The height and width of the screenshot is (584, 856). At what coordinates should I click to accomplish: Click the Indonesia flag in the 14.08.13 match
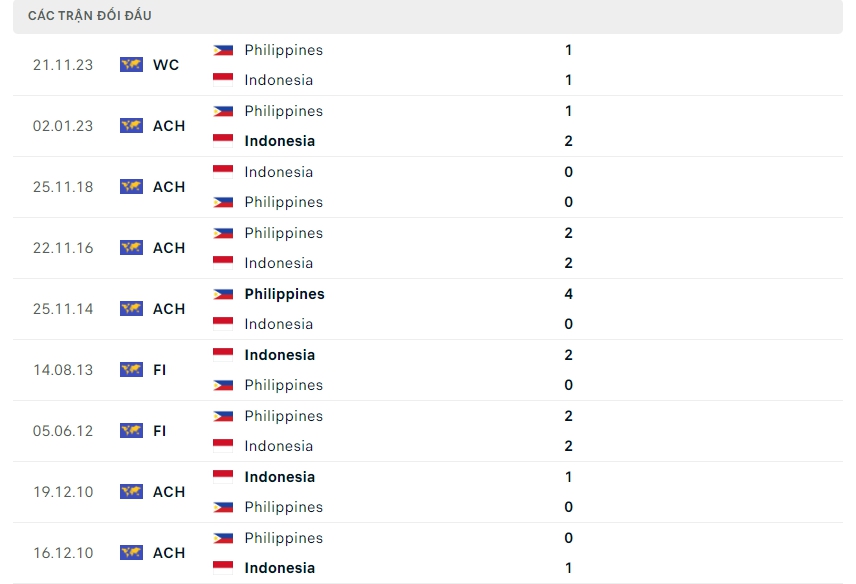point(223,355)
